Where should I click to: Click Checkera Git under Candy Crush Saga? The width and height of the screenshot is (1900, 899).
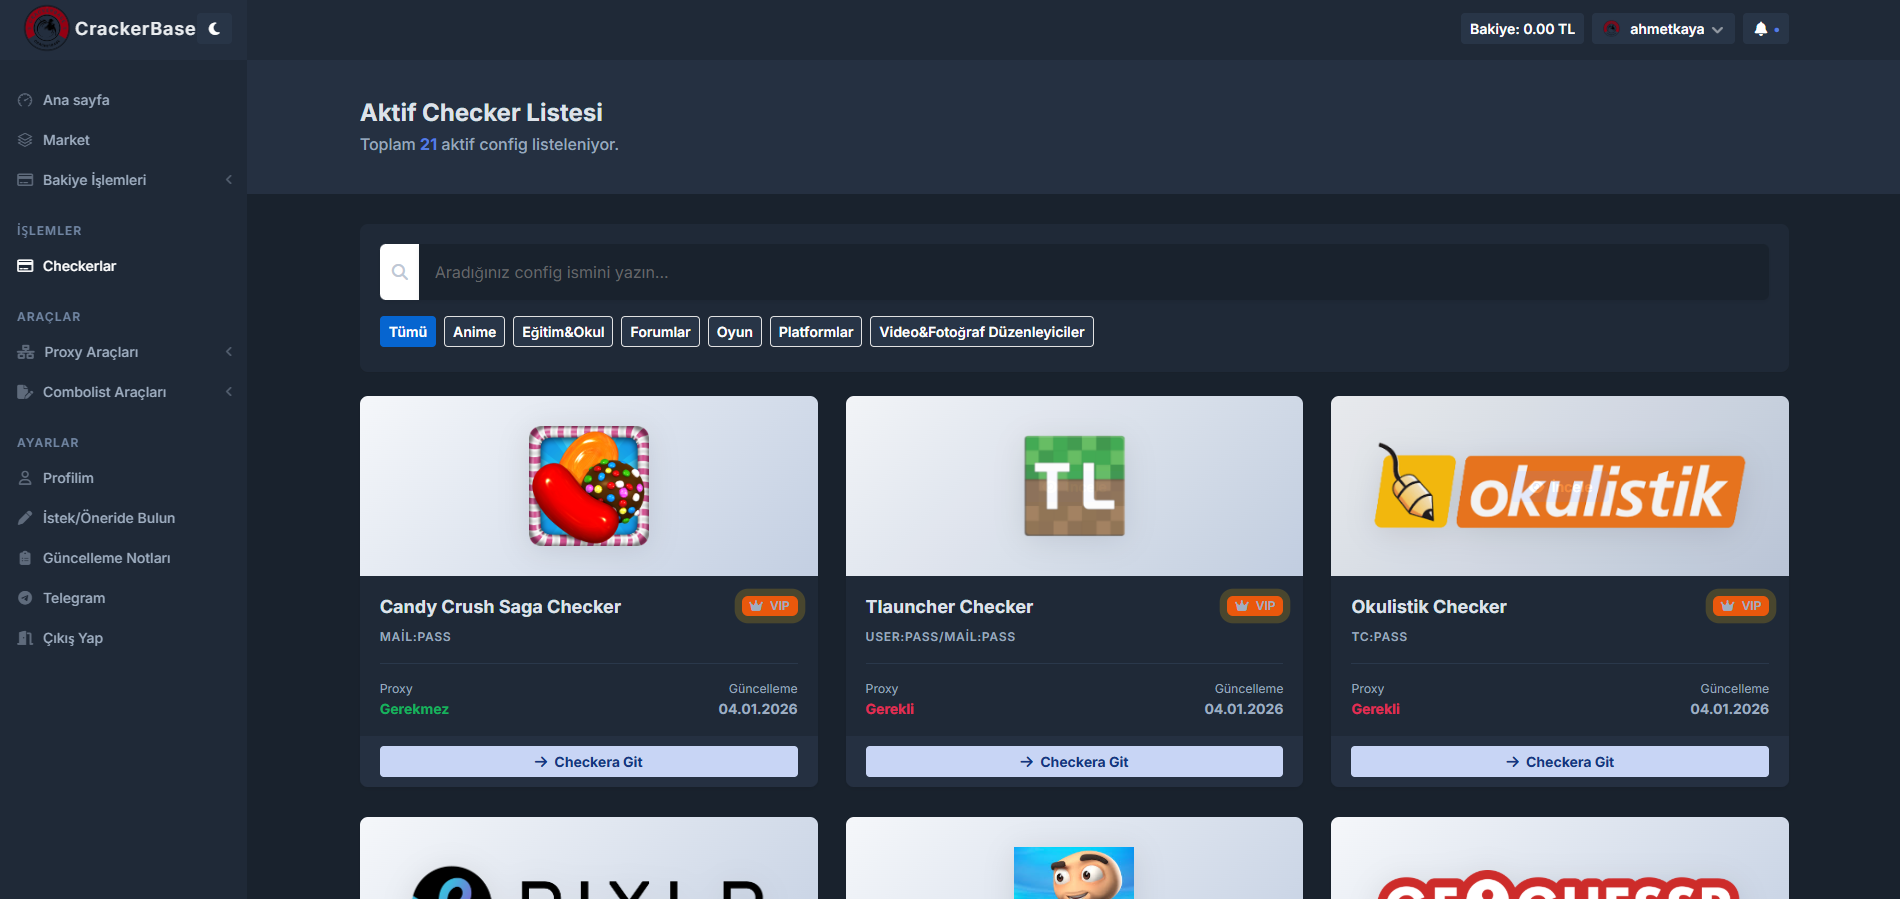pyautogui.click(x=589, y=762)
